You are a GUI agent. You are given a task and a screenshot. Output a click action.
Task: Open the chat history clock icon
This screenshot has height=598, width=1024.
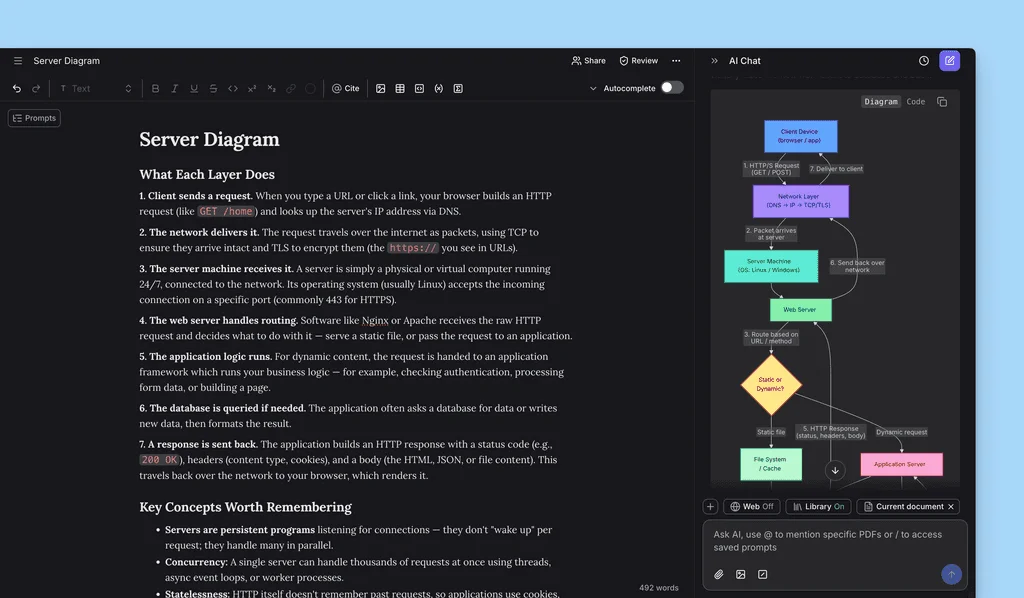click(x=923, y=61)
